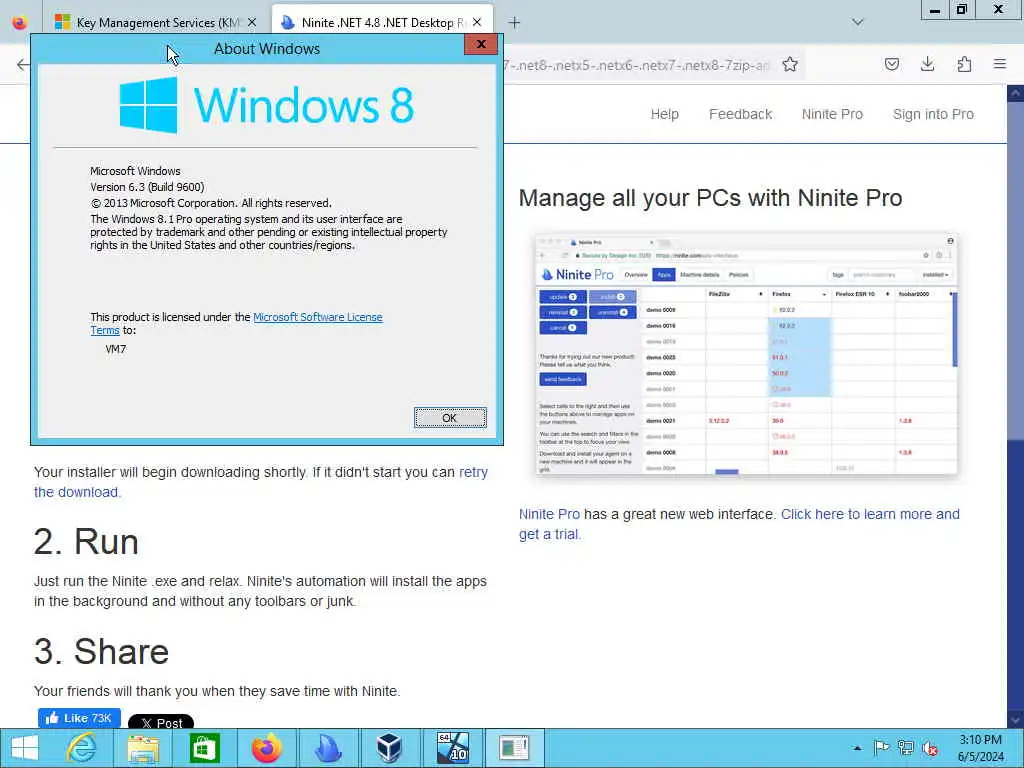Close the About Windows dialog

(481, 44)
